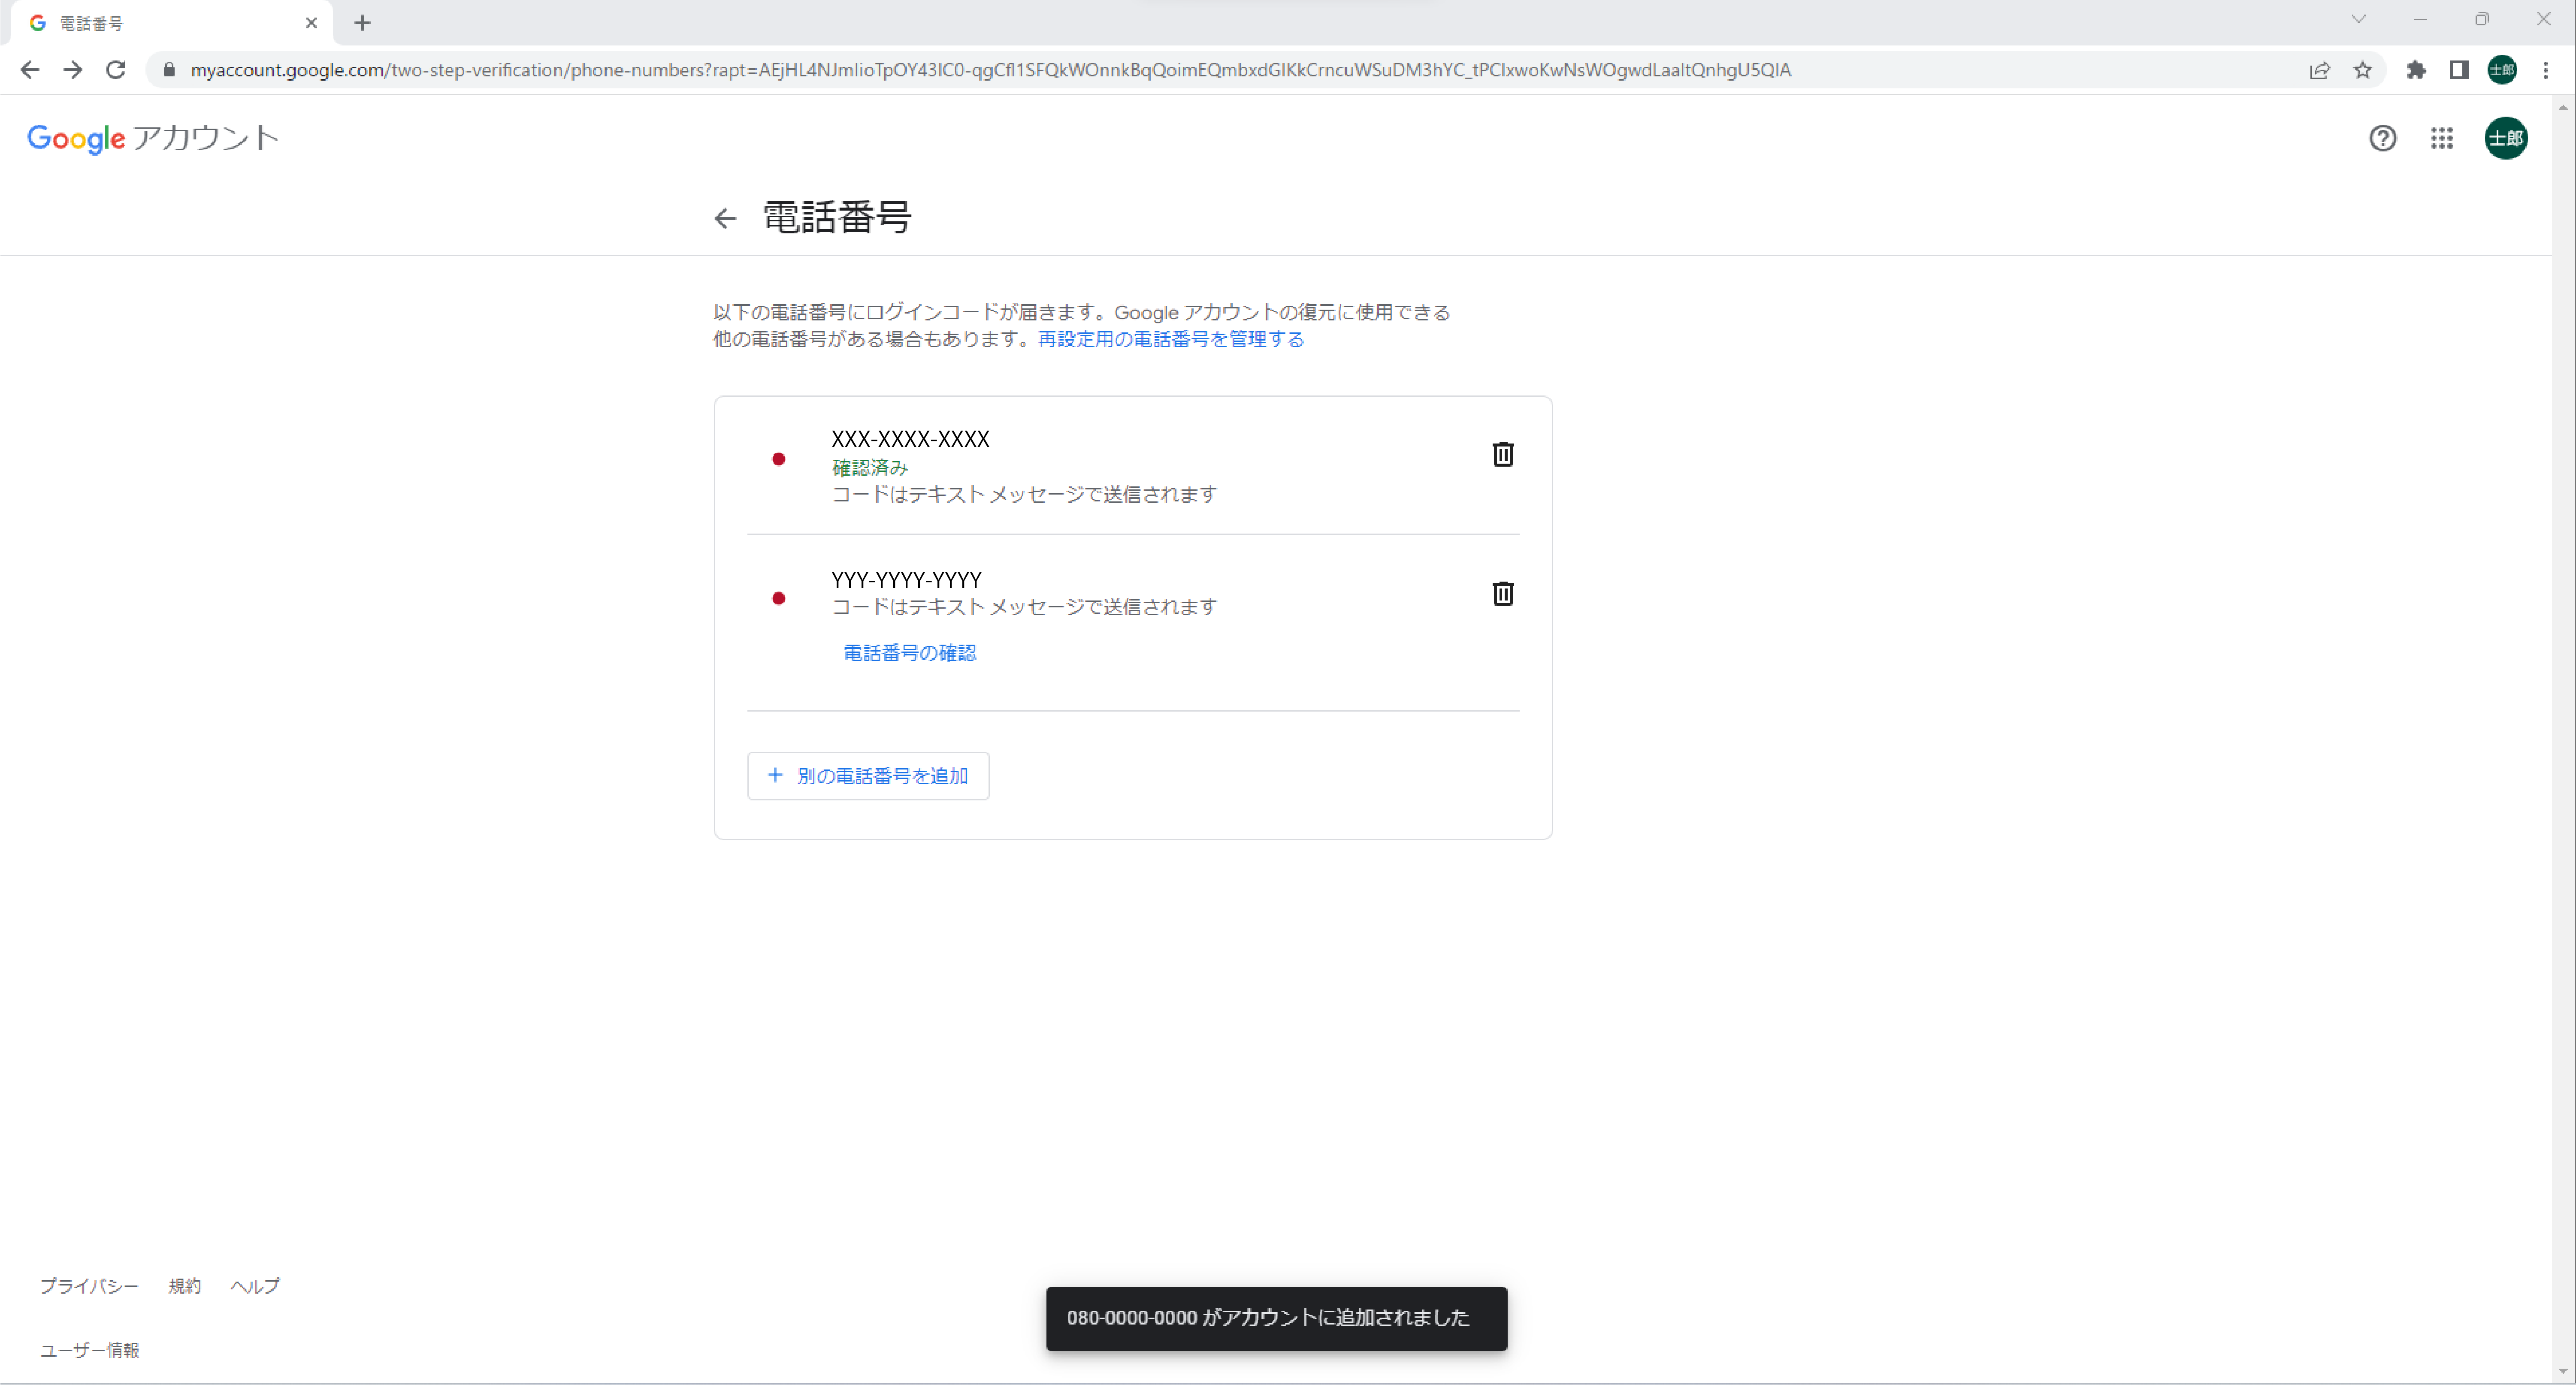Open tab search chevron in title bar
Viewport: 2576px width, 1385px height.
[2358, 19]
